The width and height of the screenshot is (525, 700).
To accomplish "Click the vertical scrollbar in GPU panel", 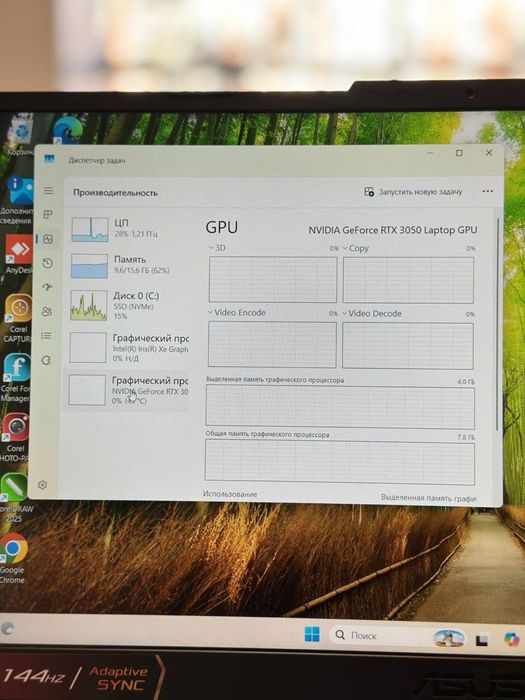I will pos(498,324).
